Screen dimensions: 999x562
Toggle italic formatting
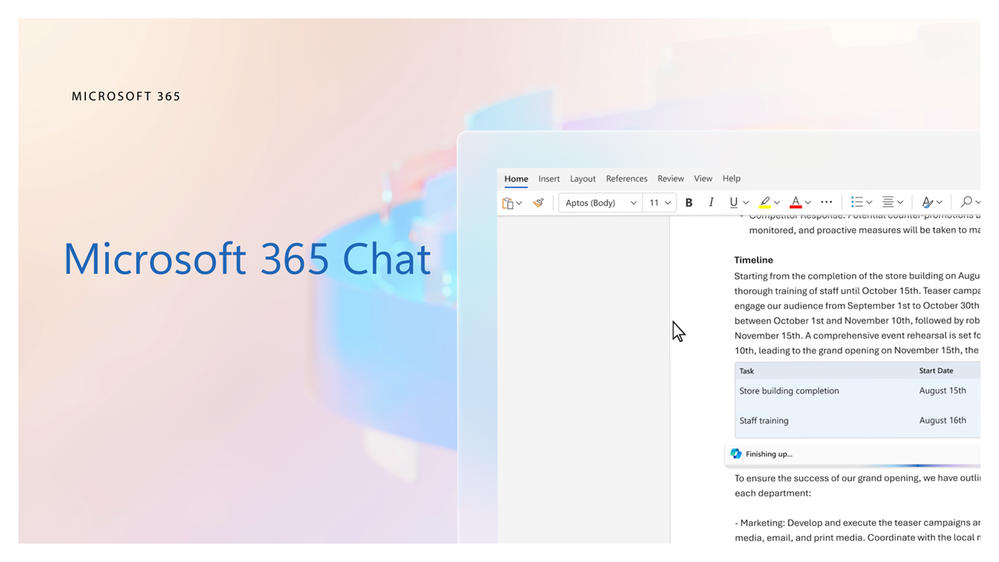711,203
